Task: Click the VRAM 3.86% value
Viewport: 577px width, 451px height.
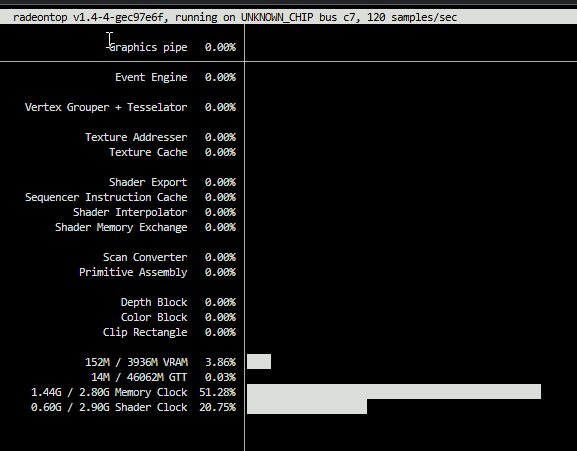Action: tap(220, 362)
